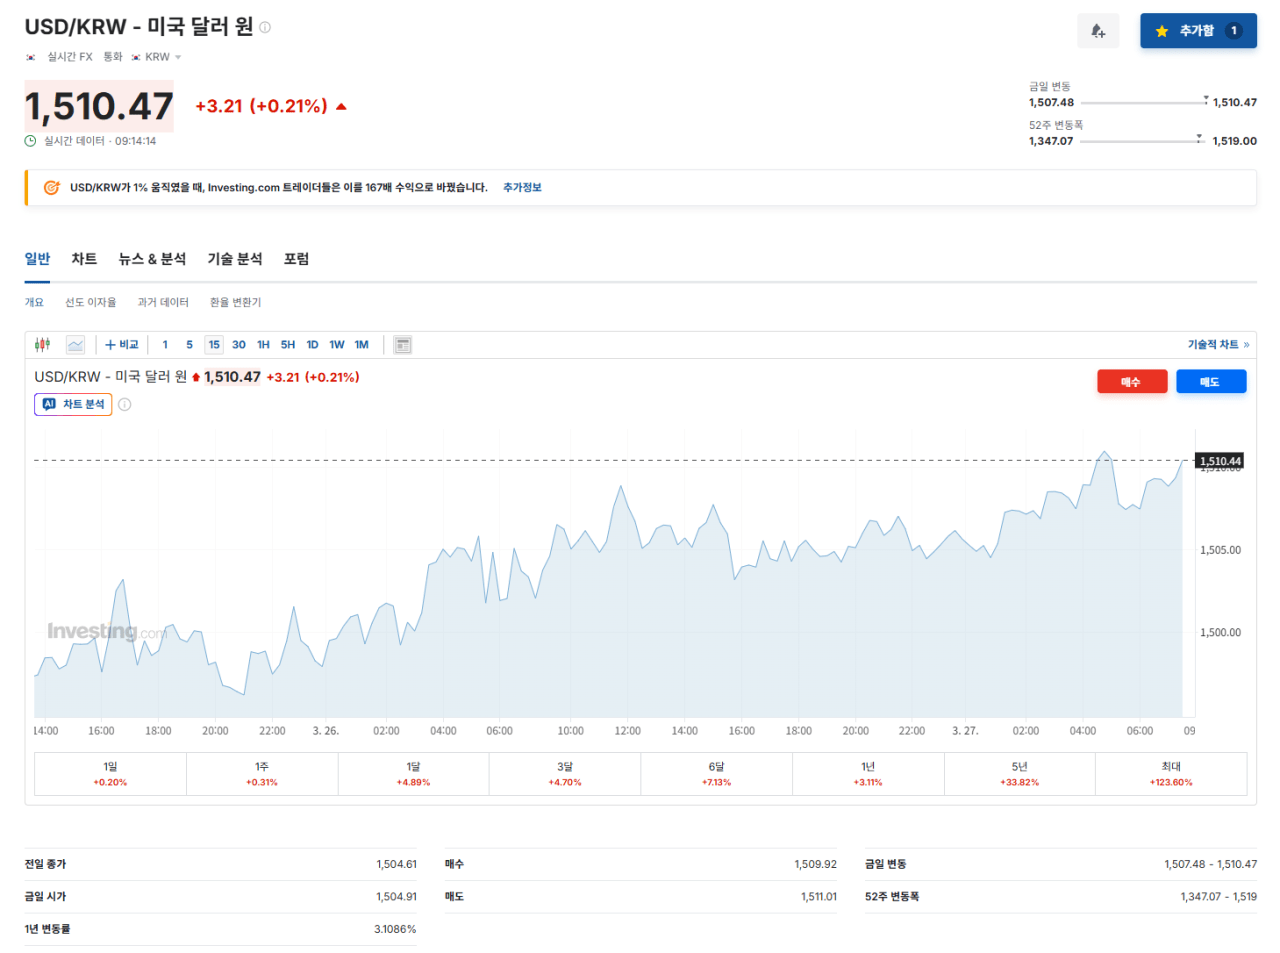Click the 52주 변동폭 range slider marker
Screen dimensions: 1280x953
tap(1199, 139)
